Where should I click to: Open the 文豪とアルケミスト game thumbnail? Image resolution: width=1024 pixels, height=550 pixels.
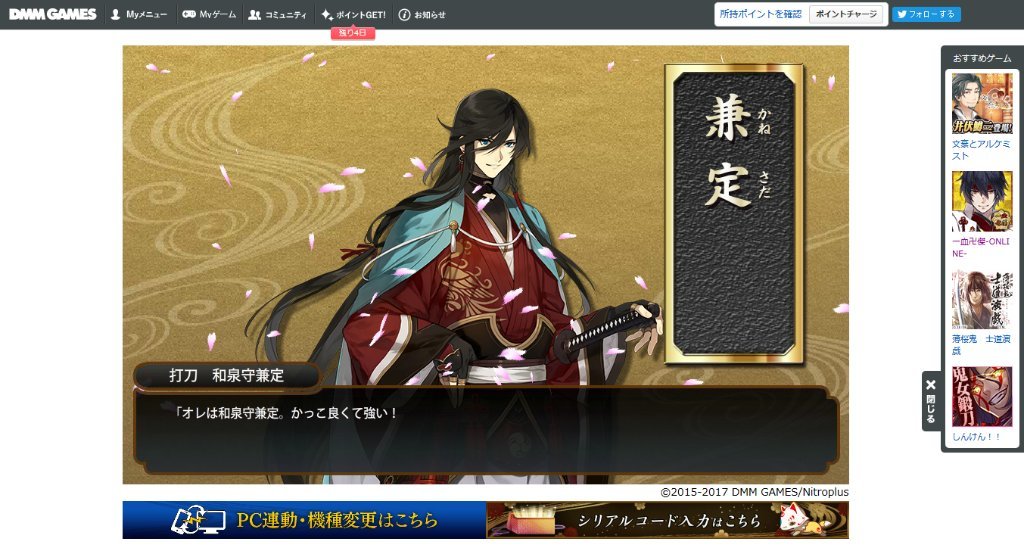coord(982,103)
